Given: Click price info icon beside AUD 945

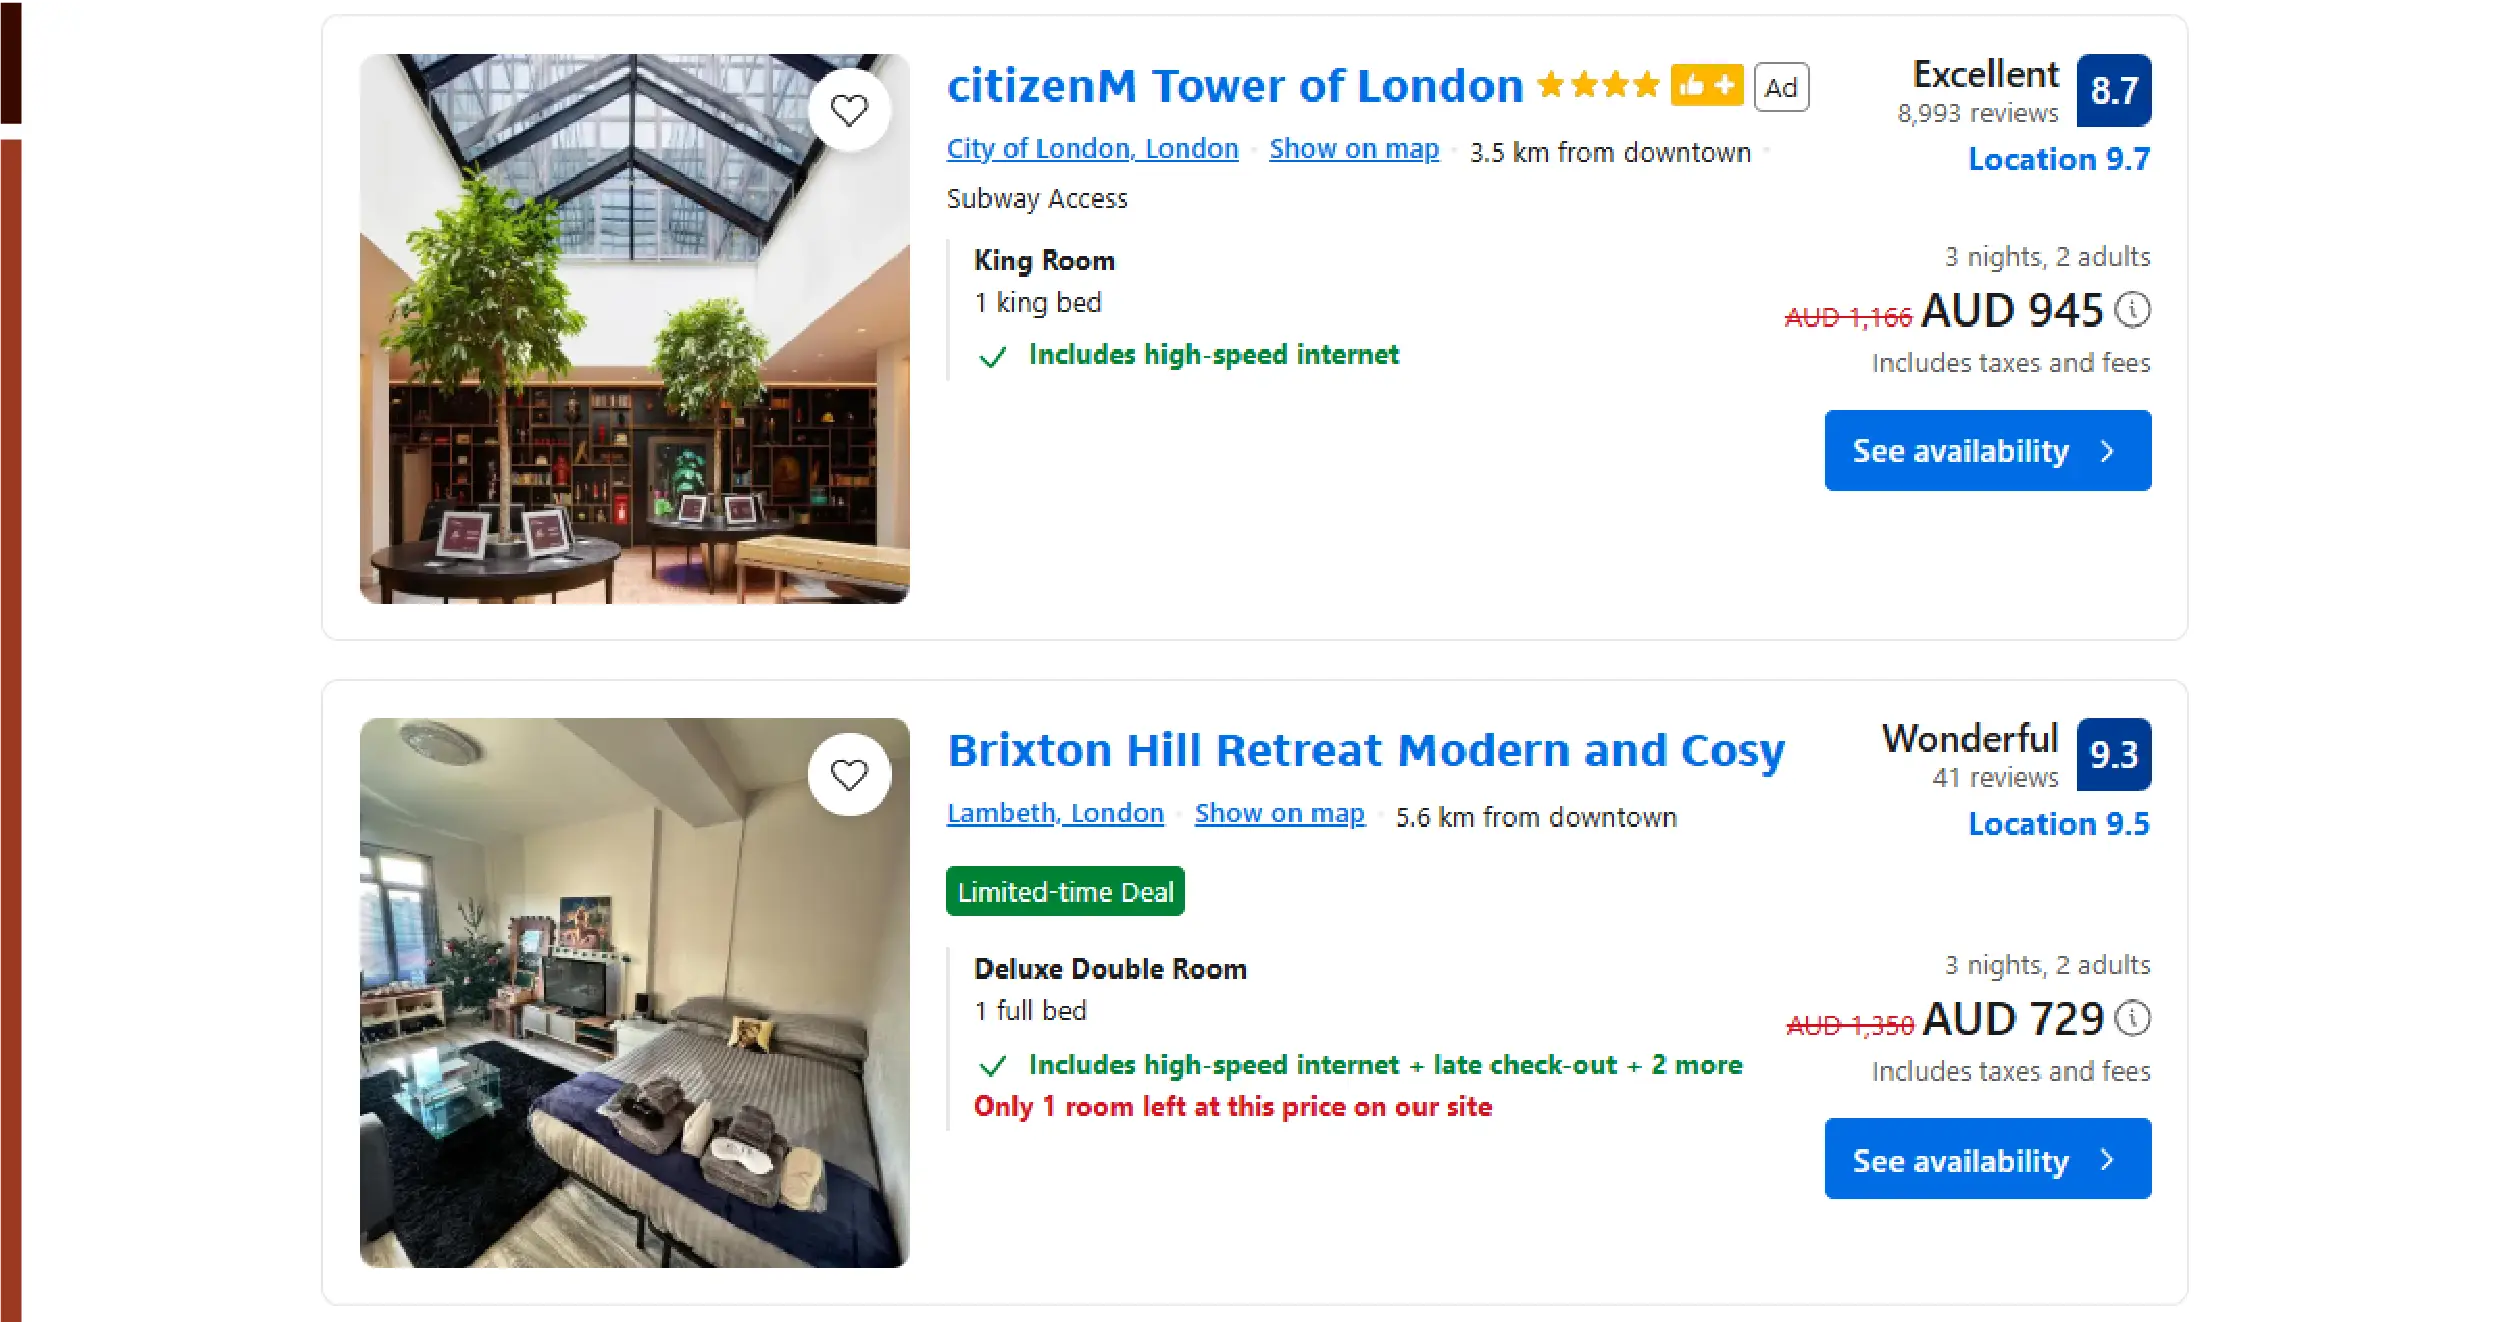Looking at the screenshot, I should coord(2132,310).
